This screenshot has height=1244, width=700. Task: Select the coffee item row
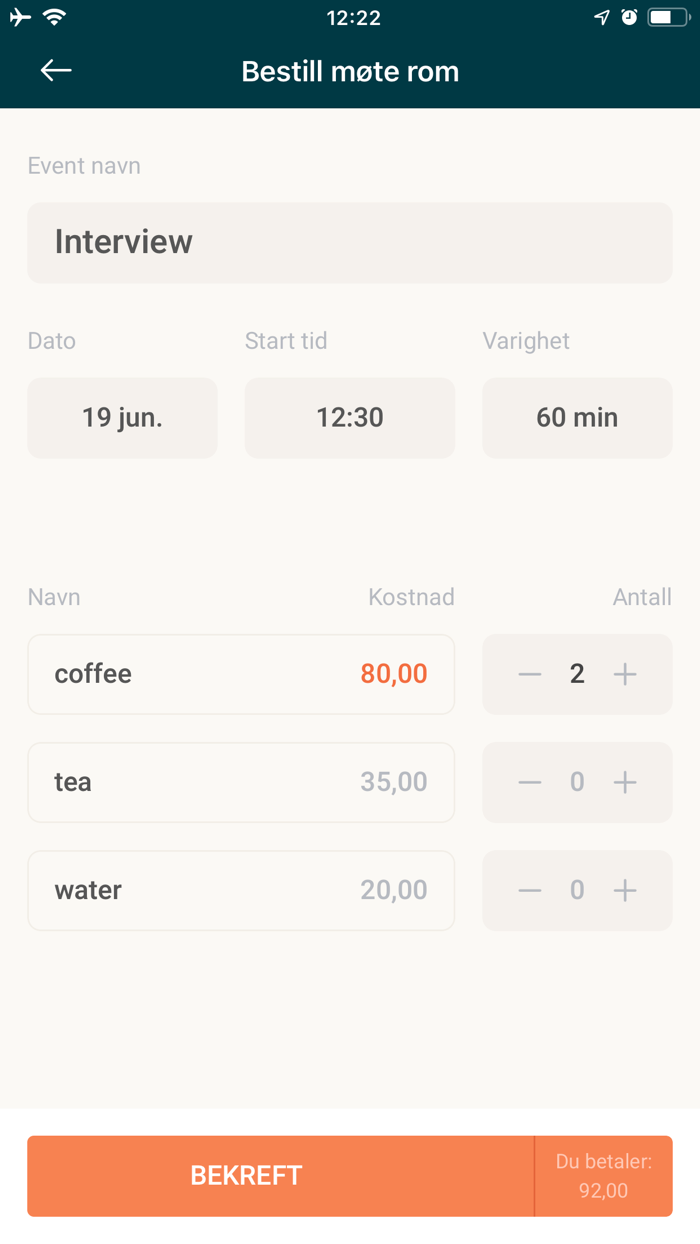tap(241, 675)
